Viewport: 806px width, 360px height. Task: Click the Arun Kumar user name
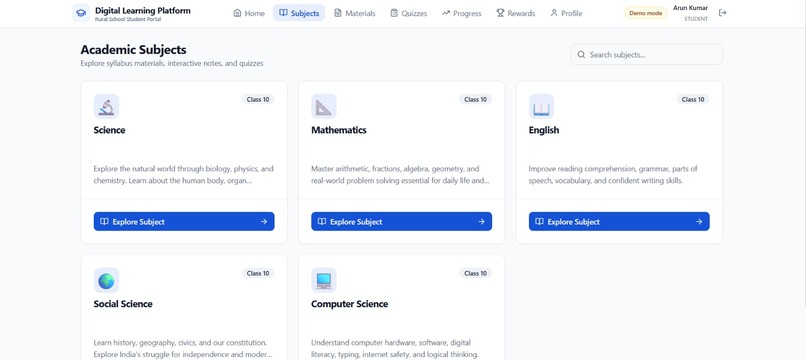[x=690, y=8]
